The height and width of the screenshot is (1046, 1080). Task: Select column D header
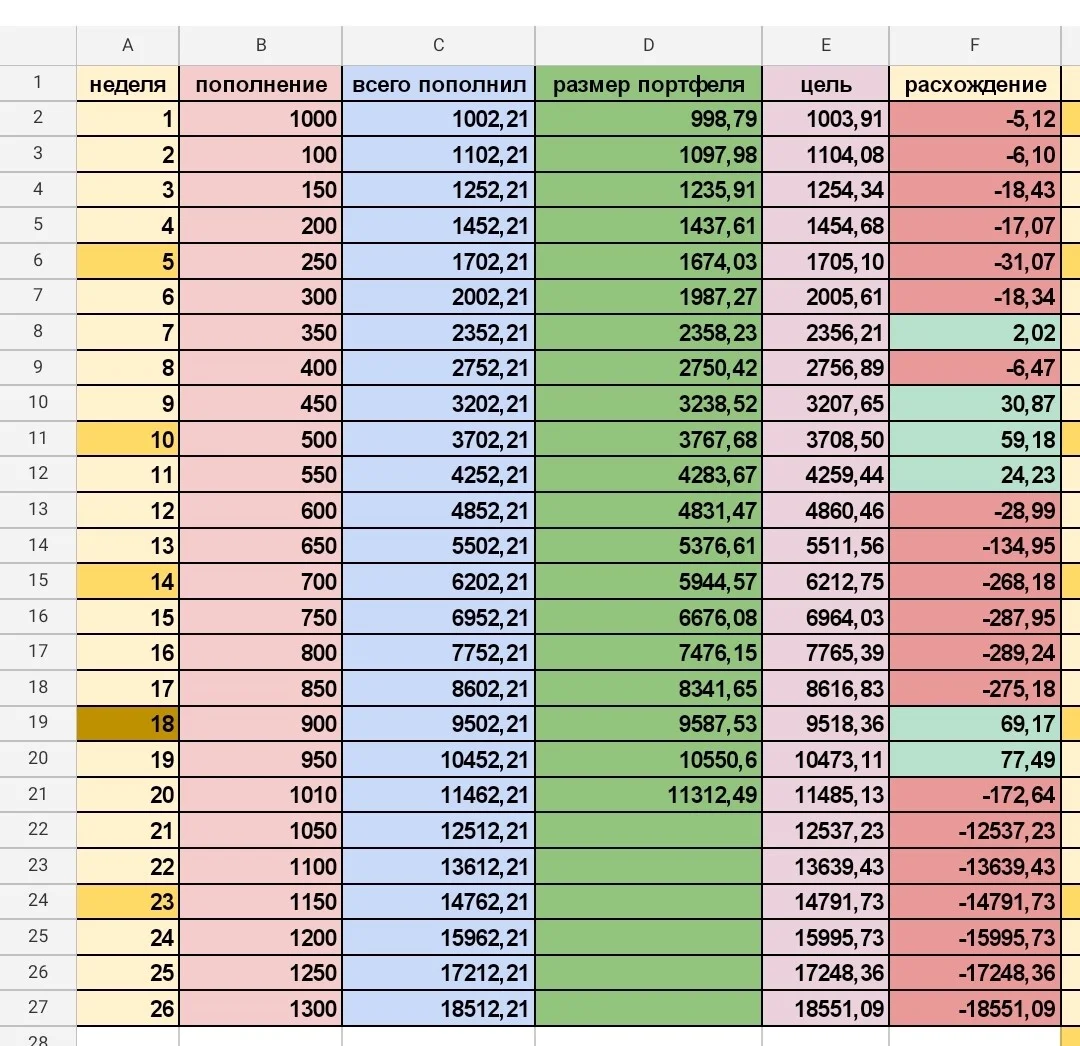point(648,45)
